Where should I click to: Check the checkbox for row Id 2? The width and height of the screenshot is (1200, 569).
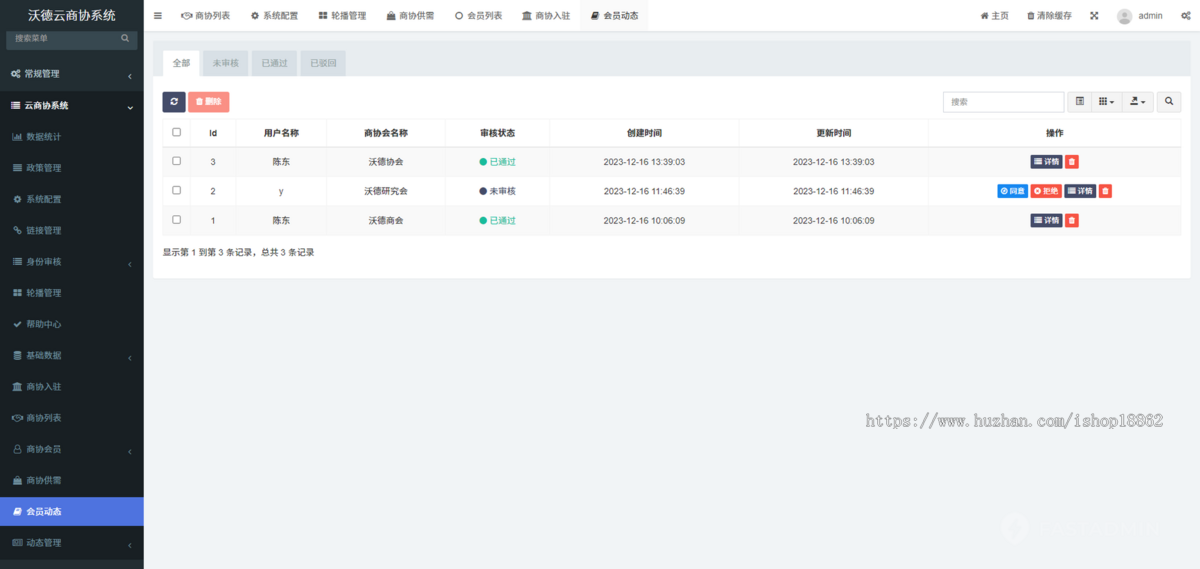coord(177,190)
